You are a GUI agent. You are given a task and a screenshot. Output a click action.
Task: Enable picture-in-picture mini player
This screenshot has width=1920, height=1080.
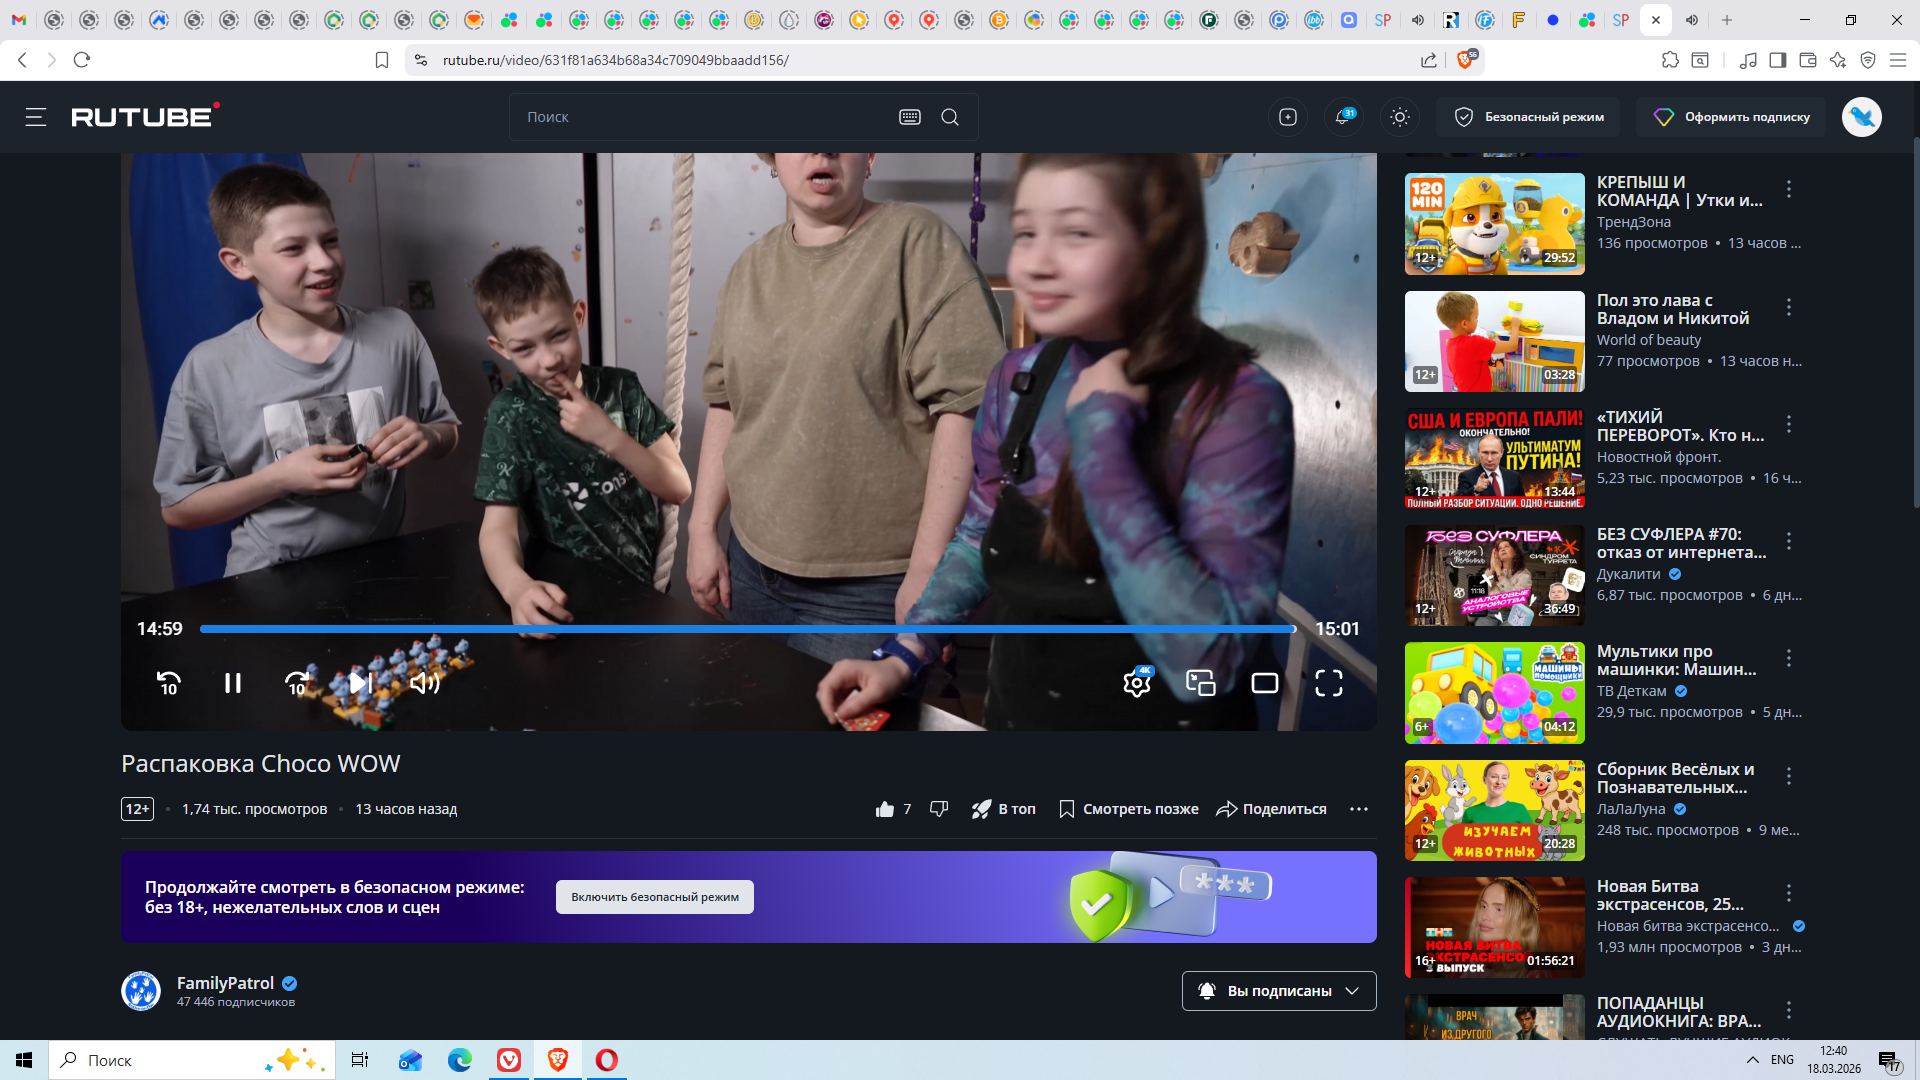click(x=1200, y=683)
